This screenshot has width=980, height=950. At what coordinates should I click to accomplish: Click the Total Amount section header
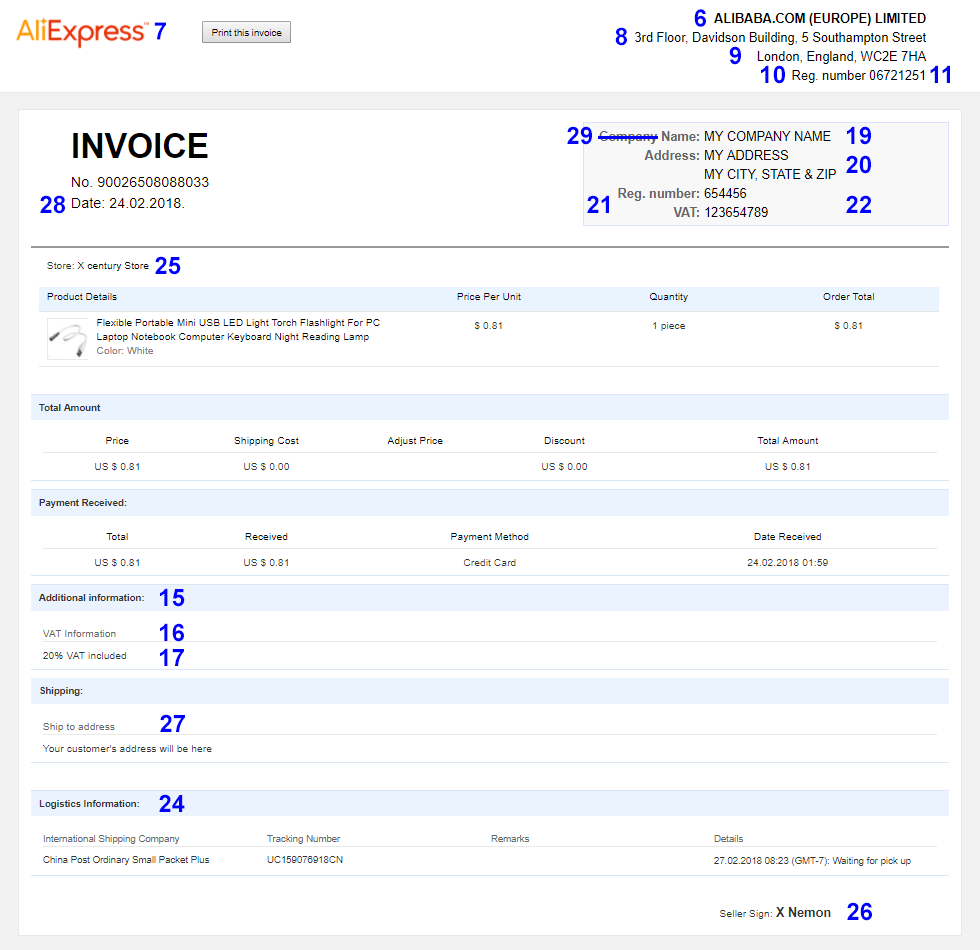point(490,408)
